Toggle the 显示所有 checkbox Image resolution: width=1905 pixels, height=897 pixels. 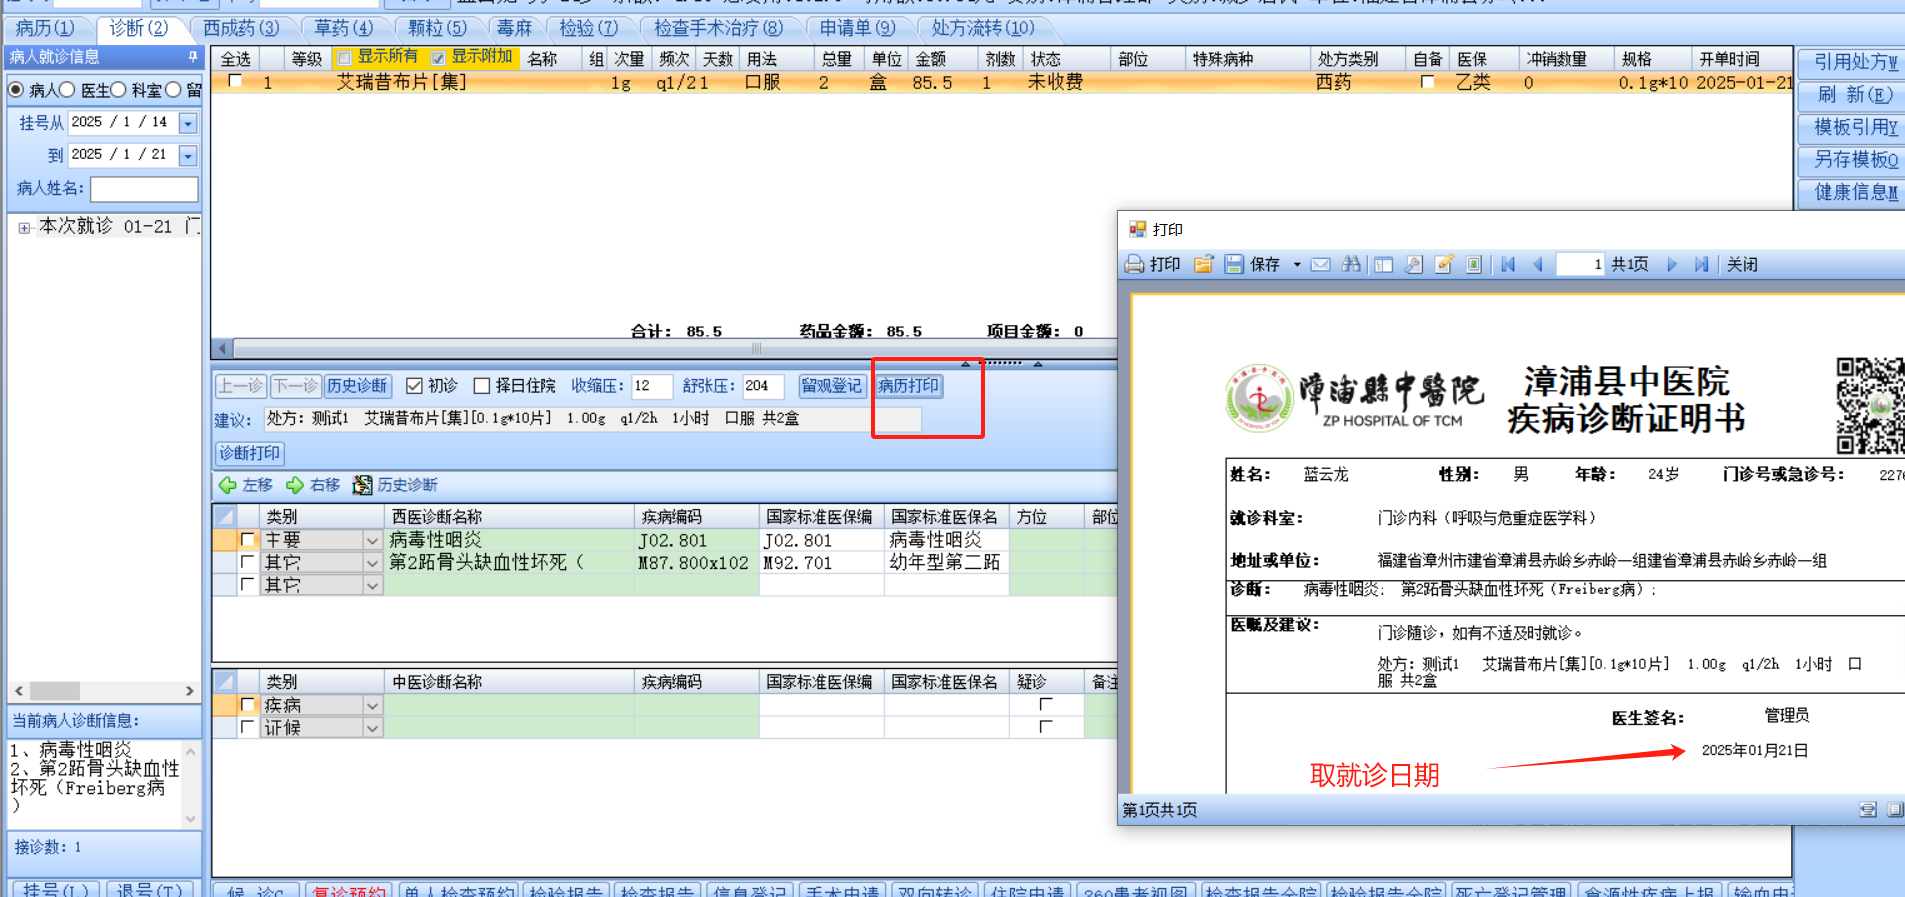click(x=344, y=58)
